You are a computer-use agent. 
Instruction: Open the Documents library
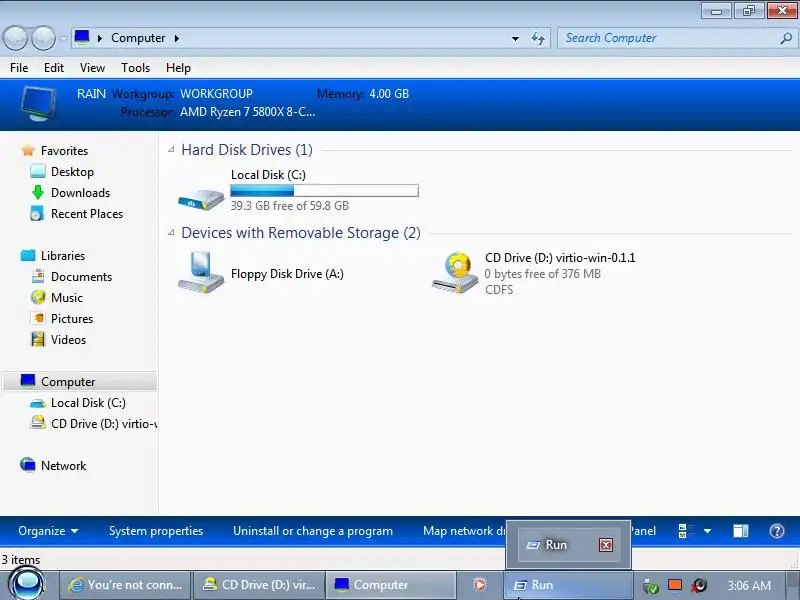pyautogui.click(x=81, y=277)
